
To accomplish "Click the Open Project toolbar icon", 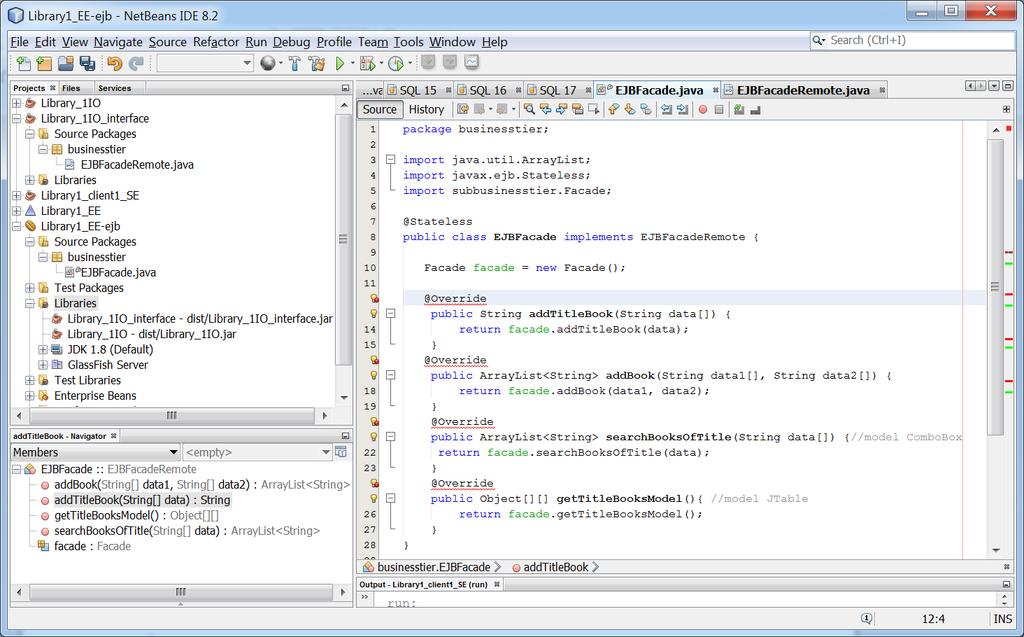I will [65, 63].
